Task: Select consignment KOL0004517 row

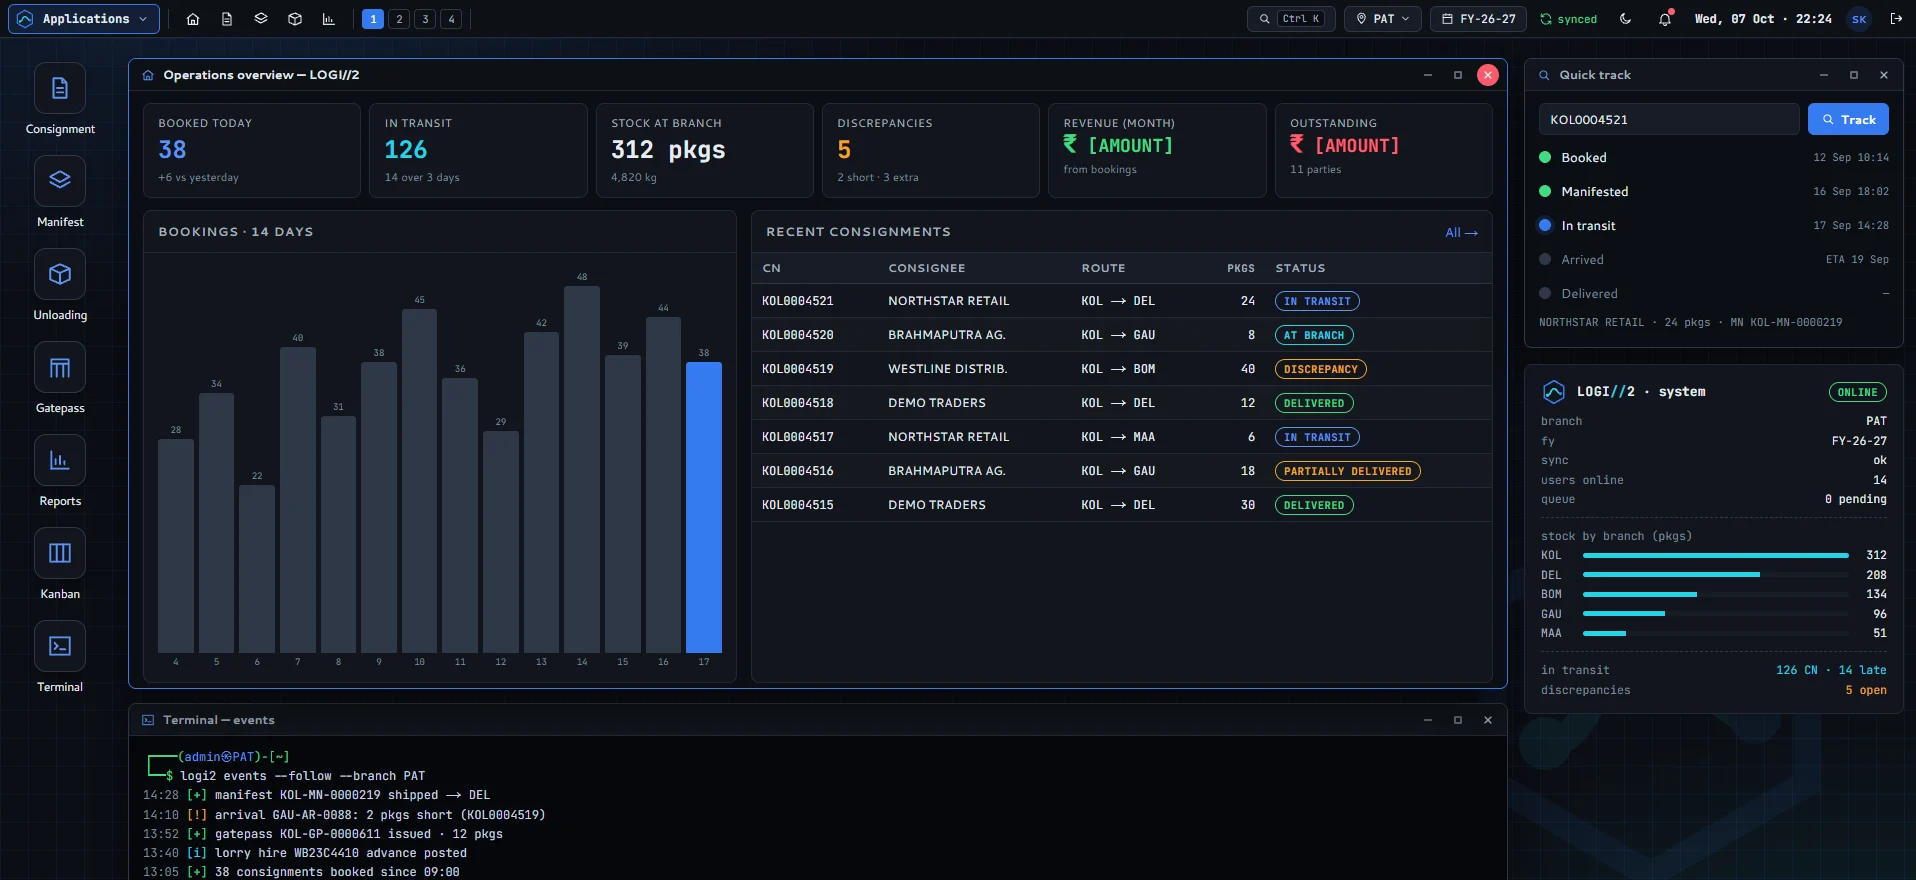Action: click(x=1121, y=437)
